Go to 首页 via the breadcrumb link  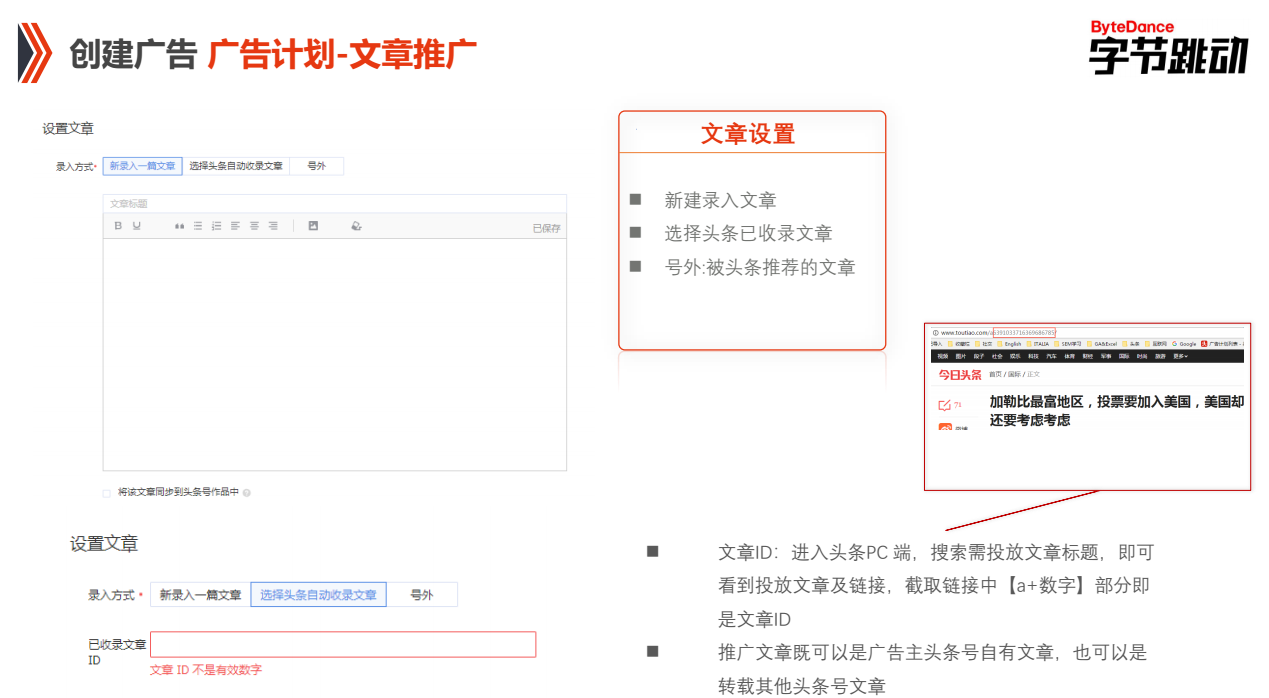coord(994,373)
